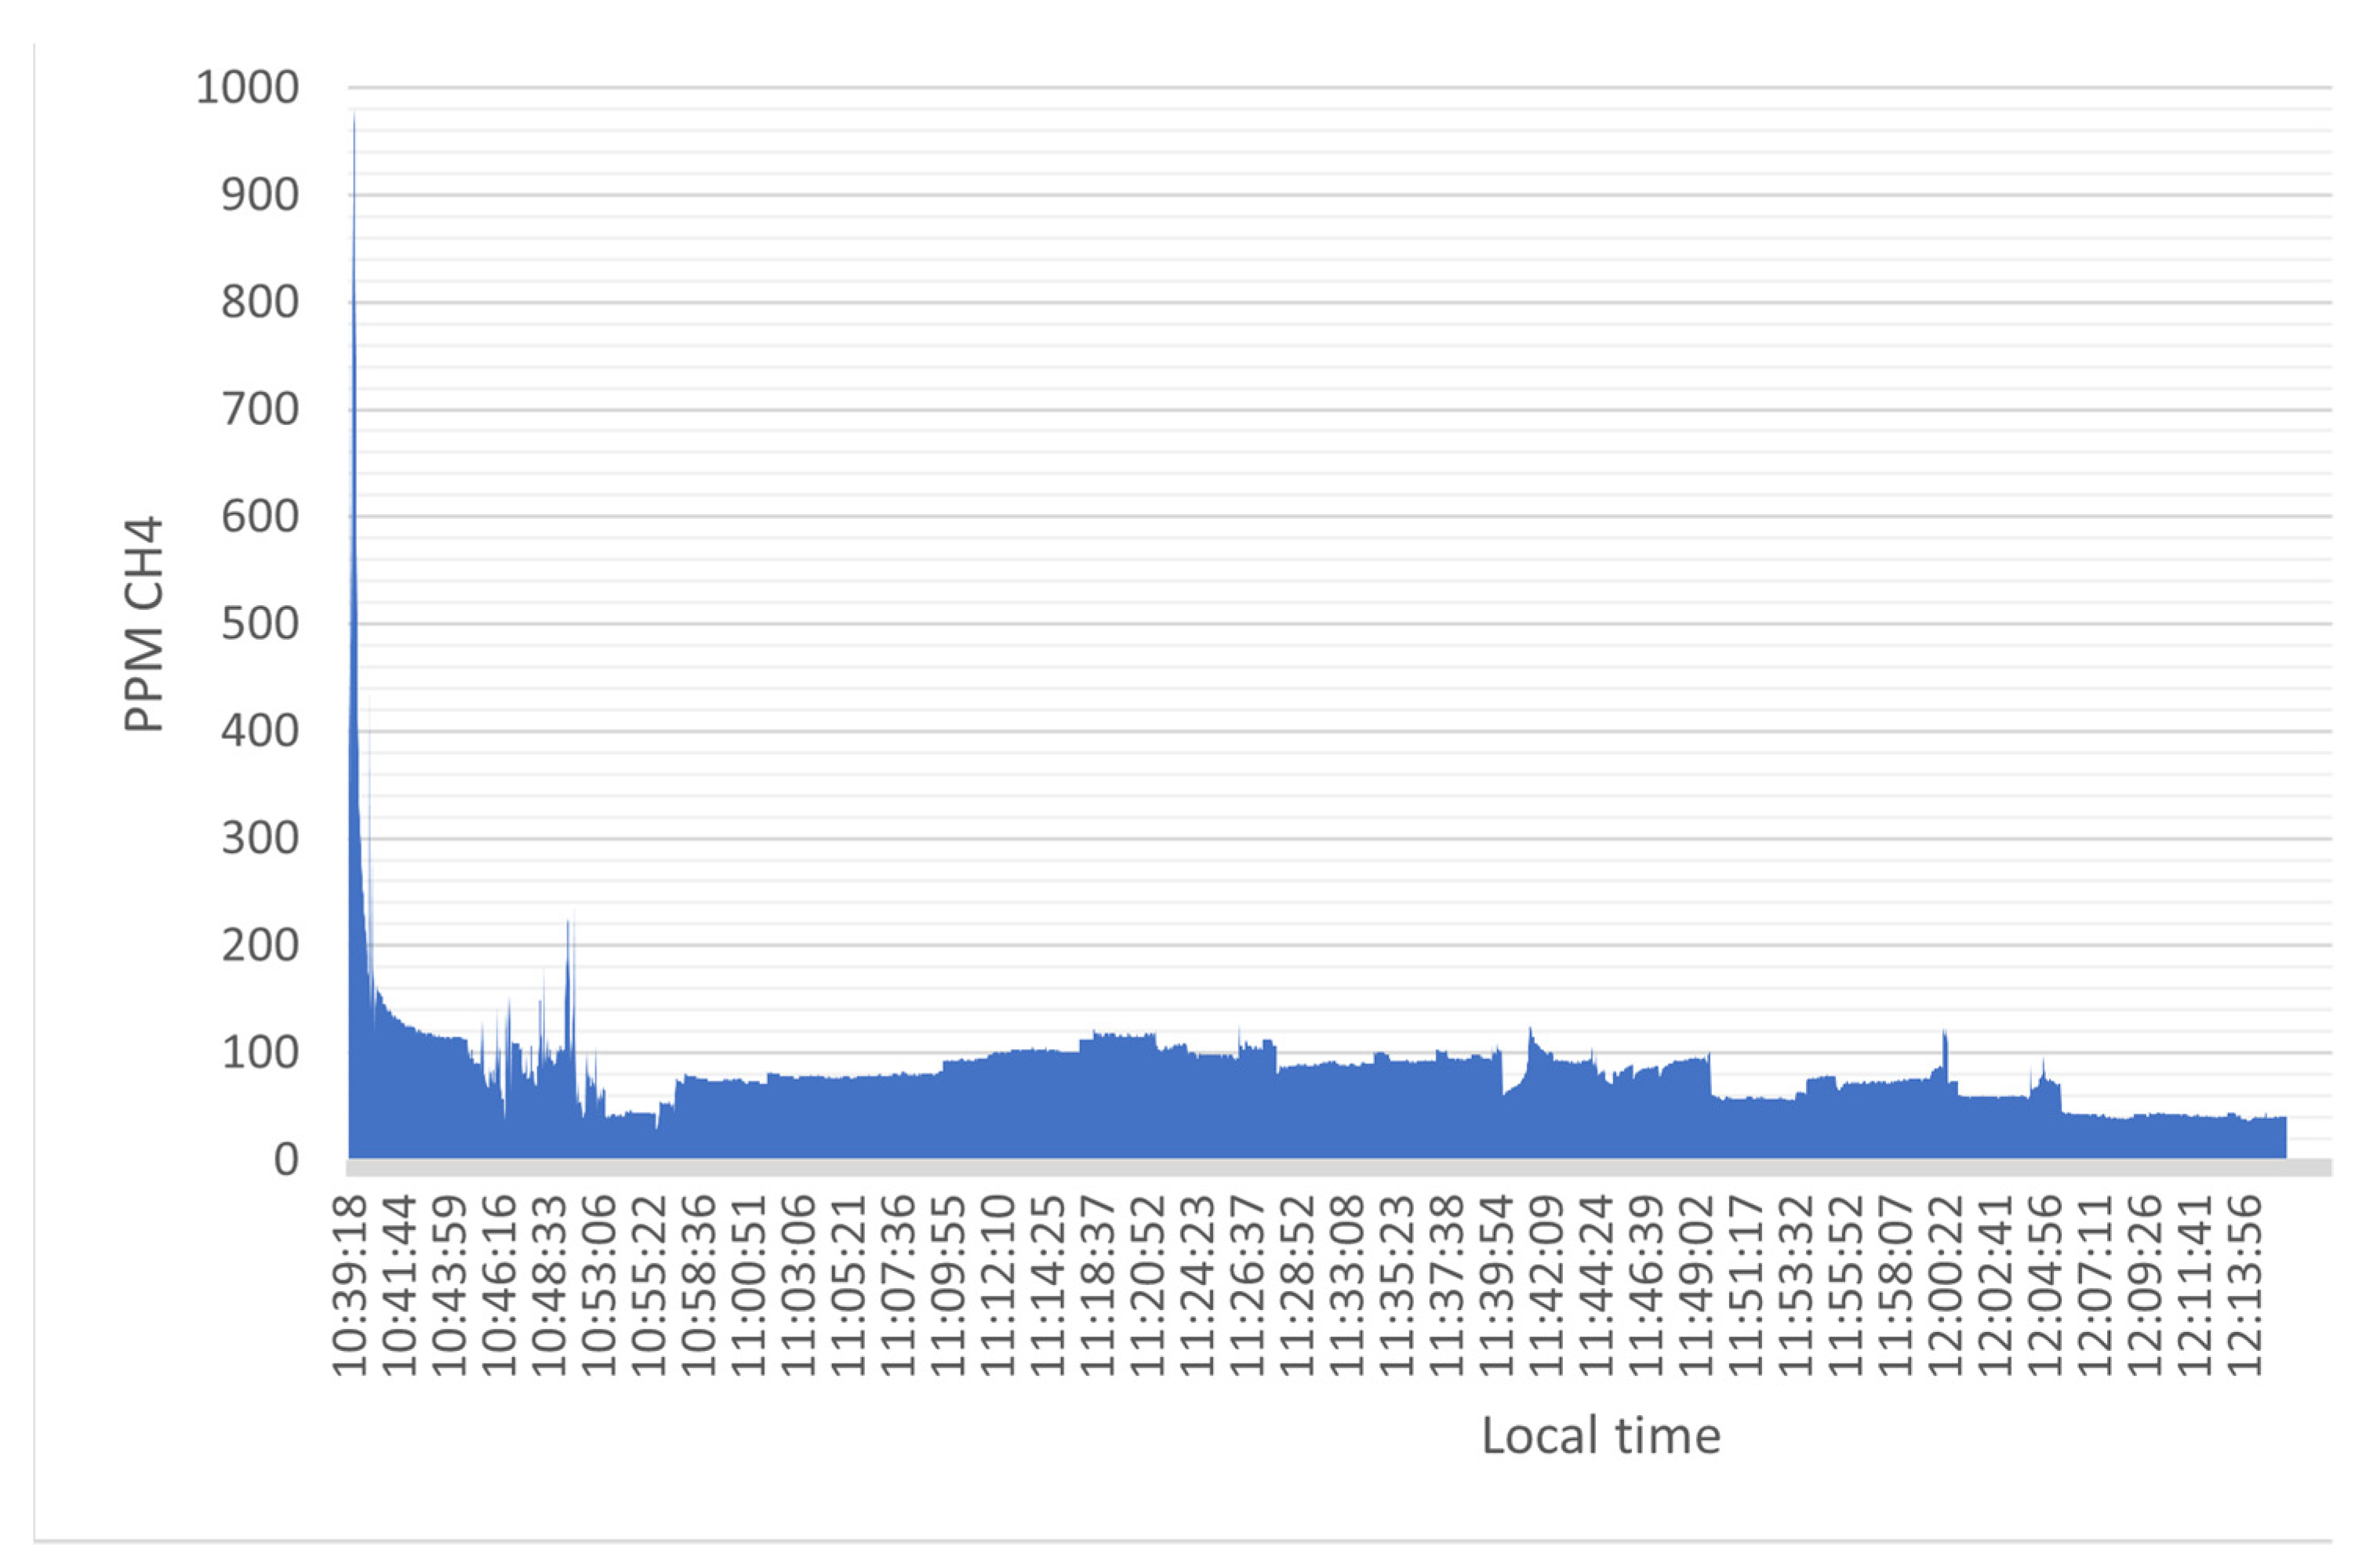Click the 0 y-axis tick label
Viewport: 2373px width, 1568px height.
(286, 1160)
